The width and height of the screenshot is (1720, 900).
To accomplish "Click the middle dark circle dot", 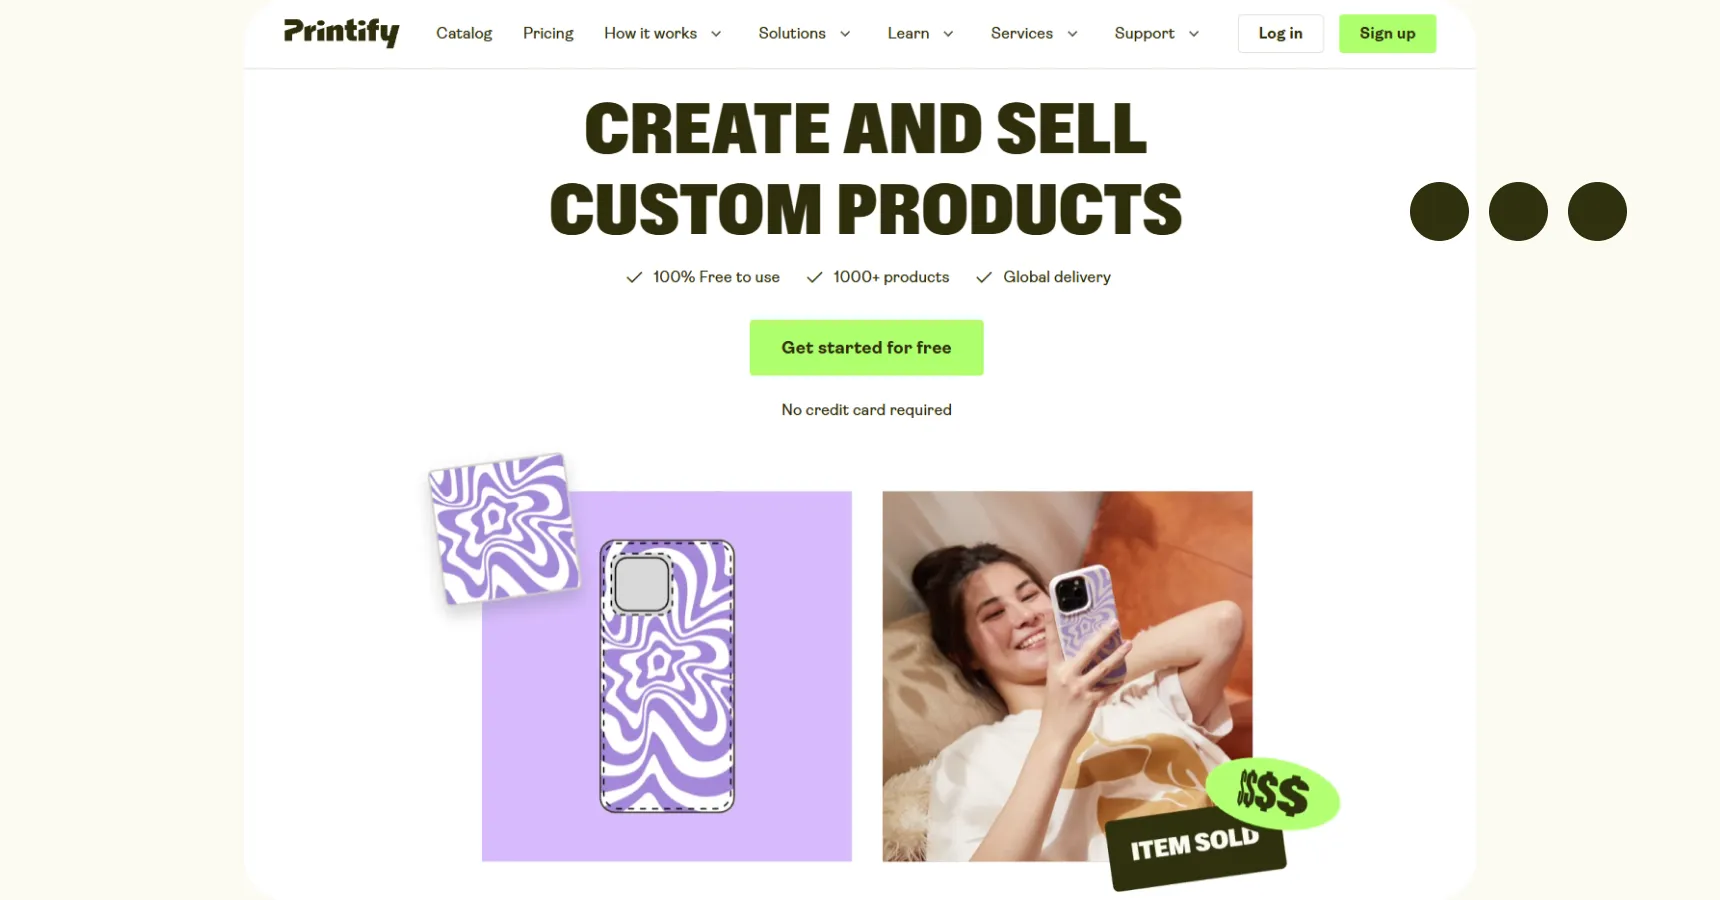I will point(1518,211).
